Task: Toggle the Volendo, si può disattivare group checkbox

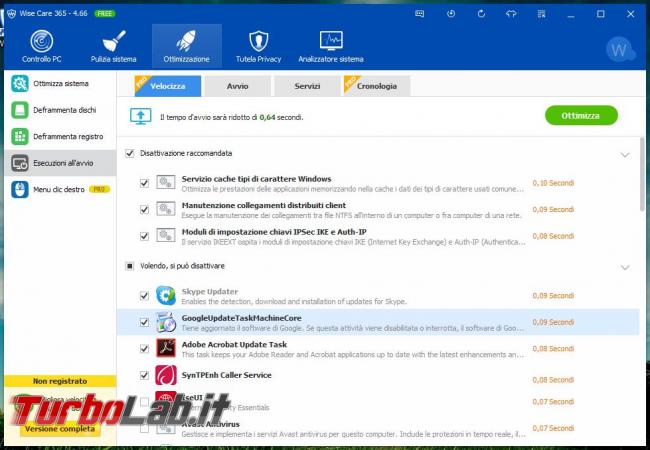Action: point(130,266)
